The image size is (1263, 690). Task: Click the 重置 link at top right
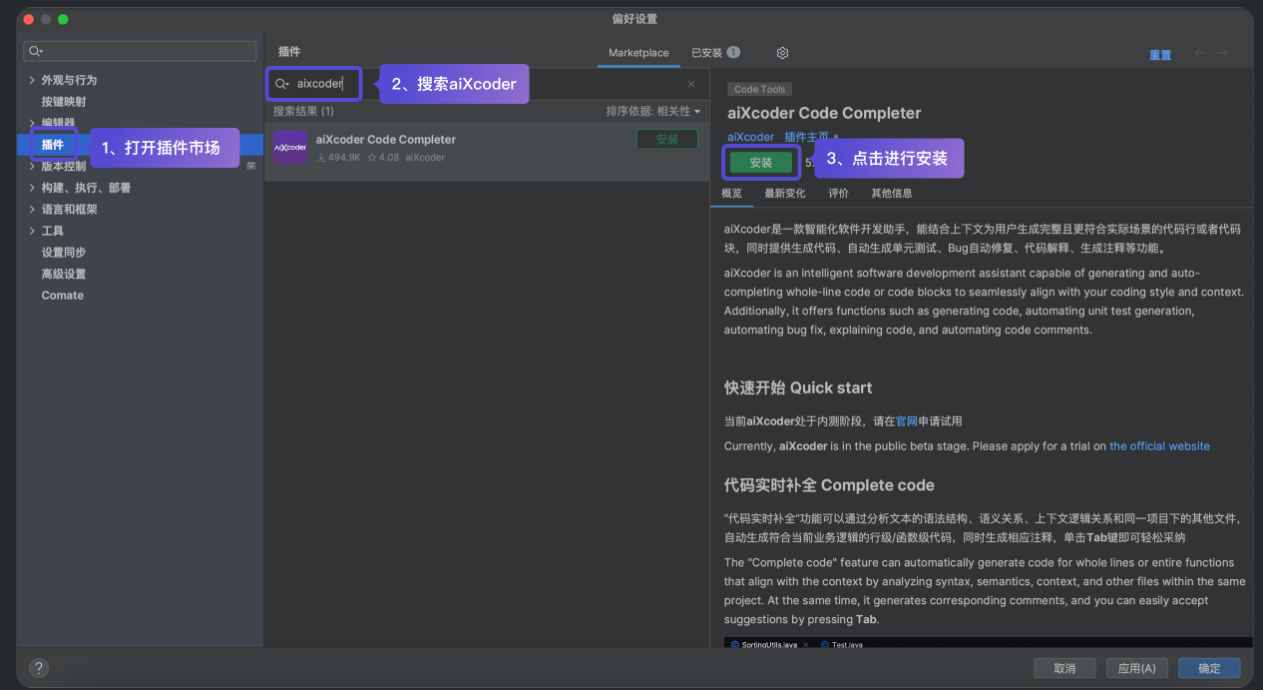pos(1160,55)
